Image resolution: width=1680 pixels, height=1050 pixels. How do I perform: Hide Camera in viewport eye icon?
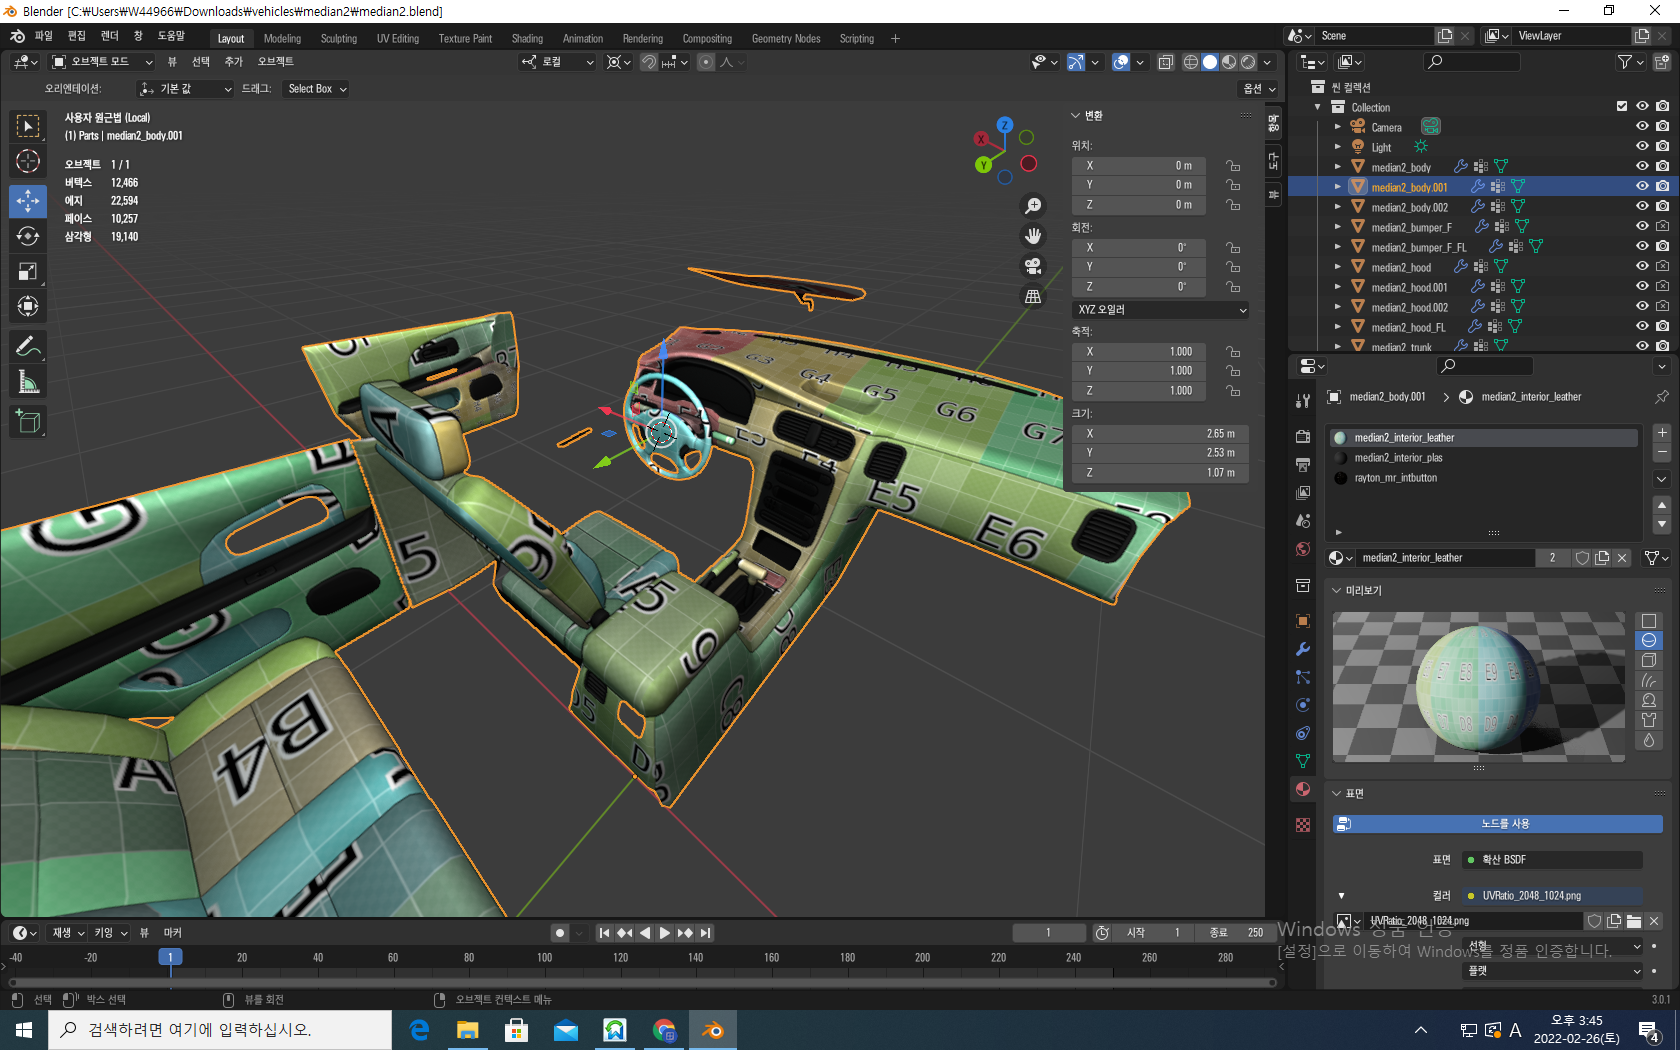[1642, 127]
